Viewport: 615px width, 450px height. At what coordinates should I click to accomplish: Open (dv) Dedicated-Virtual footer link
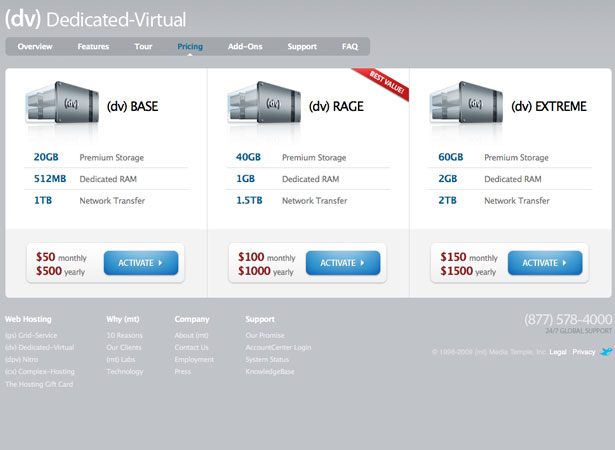click(x=40, y=348)
